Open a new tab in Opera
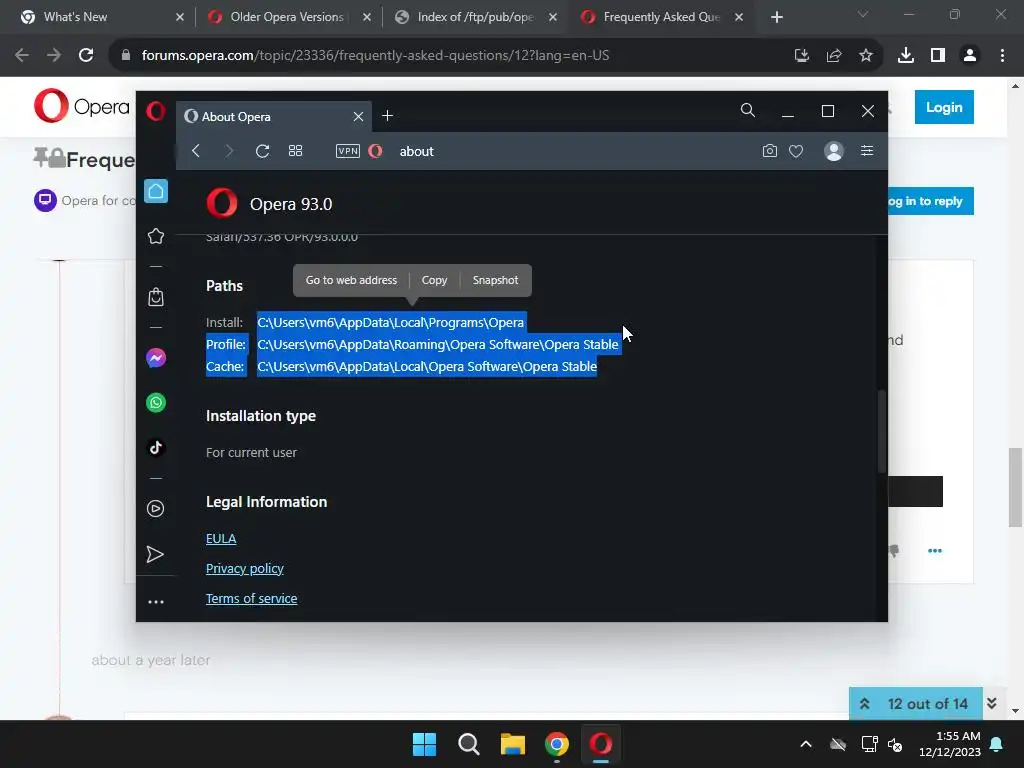Viewport: 1024px width, 768px height. pyautogui.click(x=387, y=116)
